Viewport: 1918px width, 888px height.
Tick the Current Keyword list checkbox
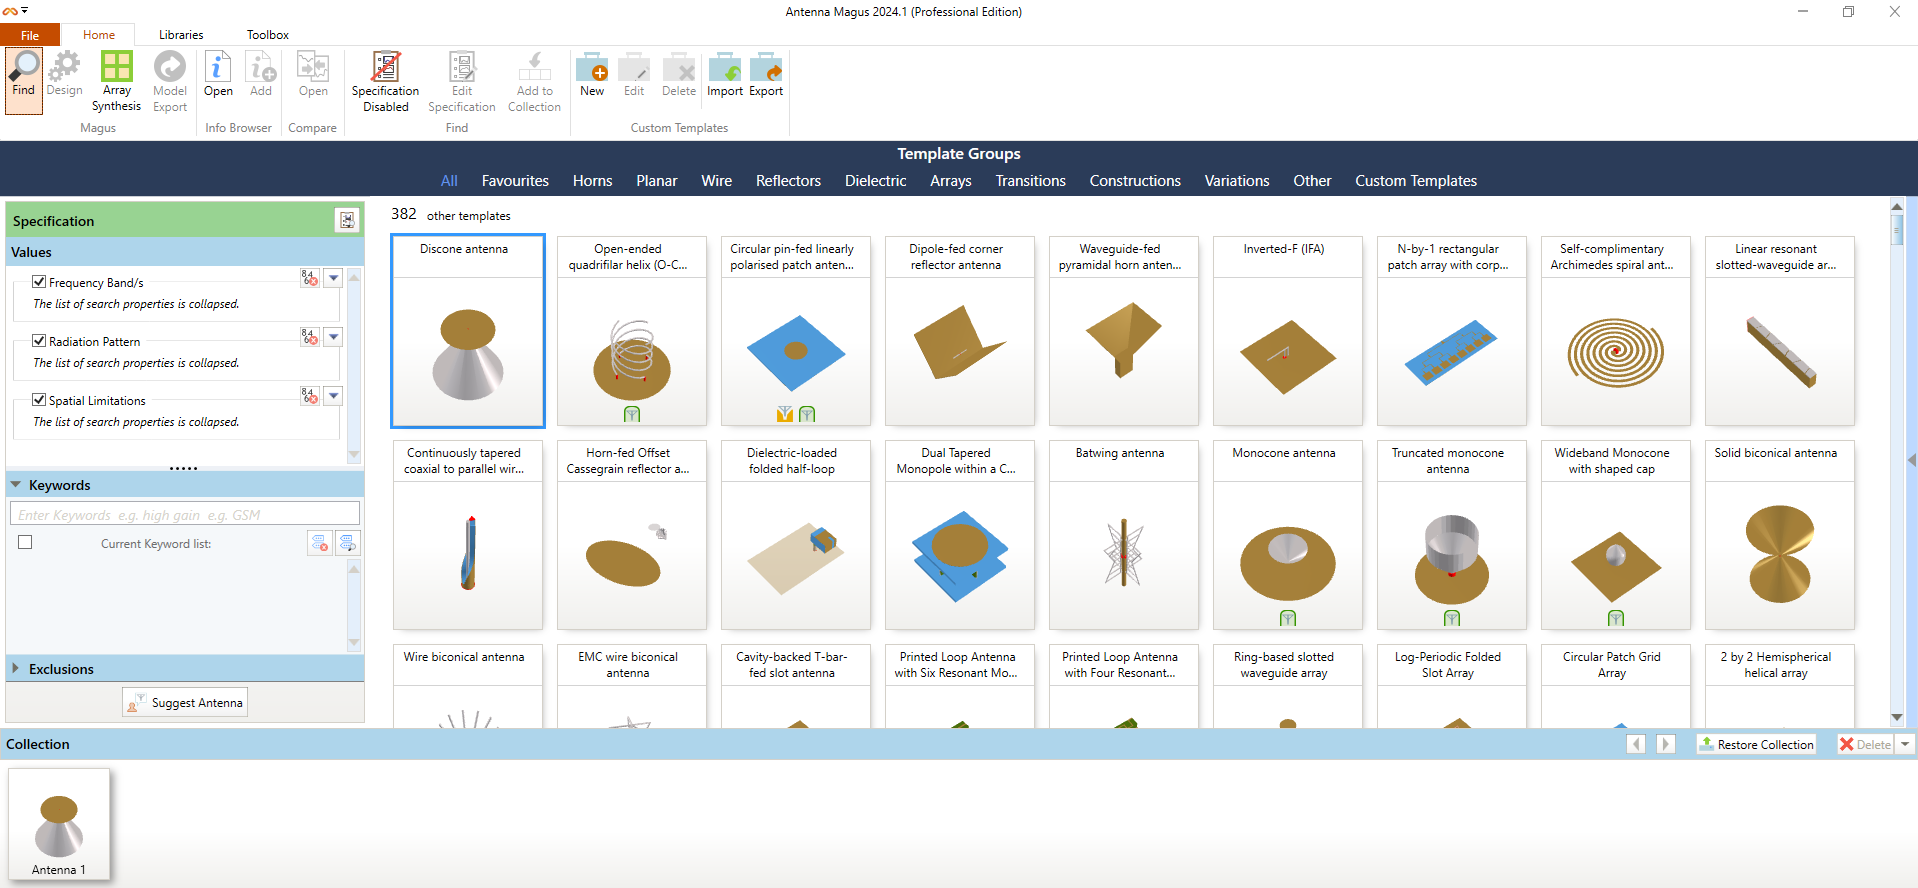tap(25, 542)
